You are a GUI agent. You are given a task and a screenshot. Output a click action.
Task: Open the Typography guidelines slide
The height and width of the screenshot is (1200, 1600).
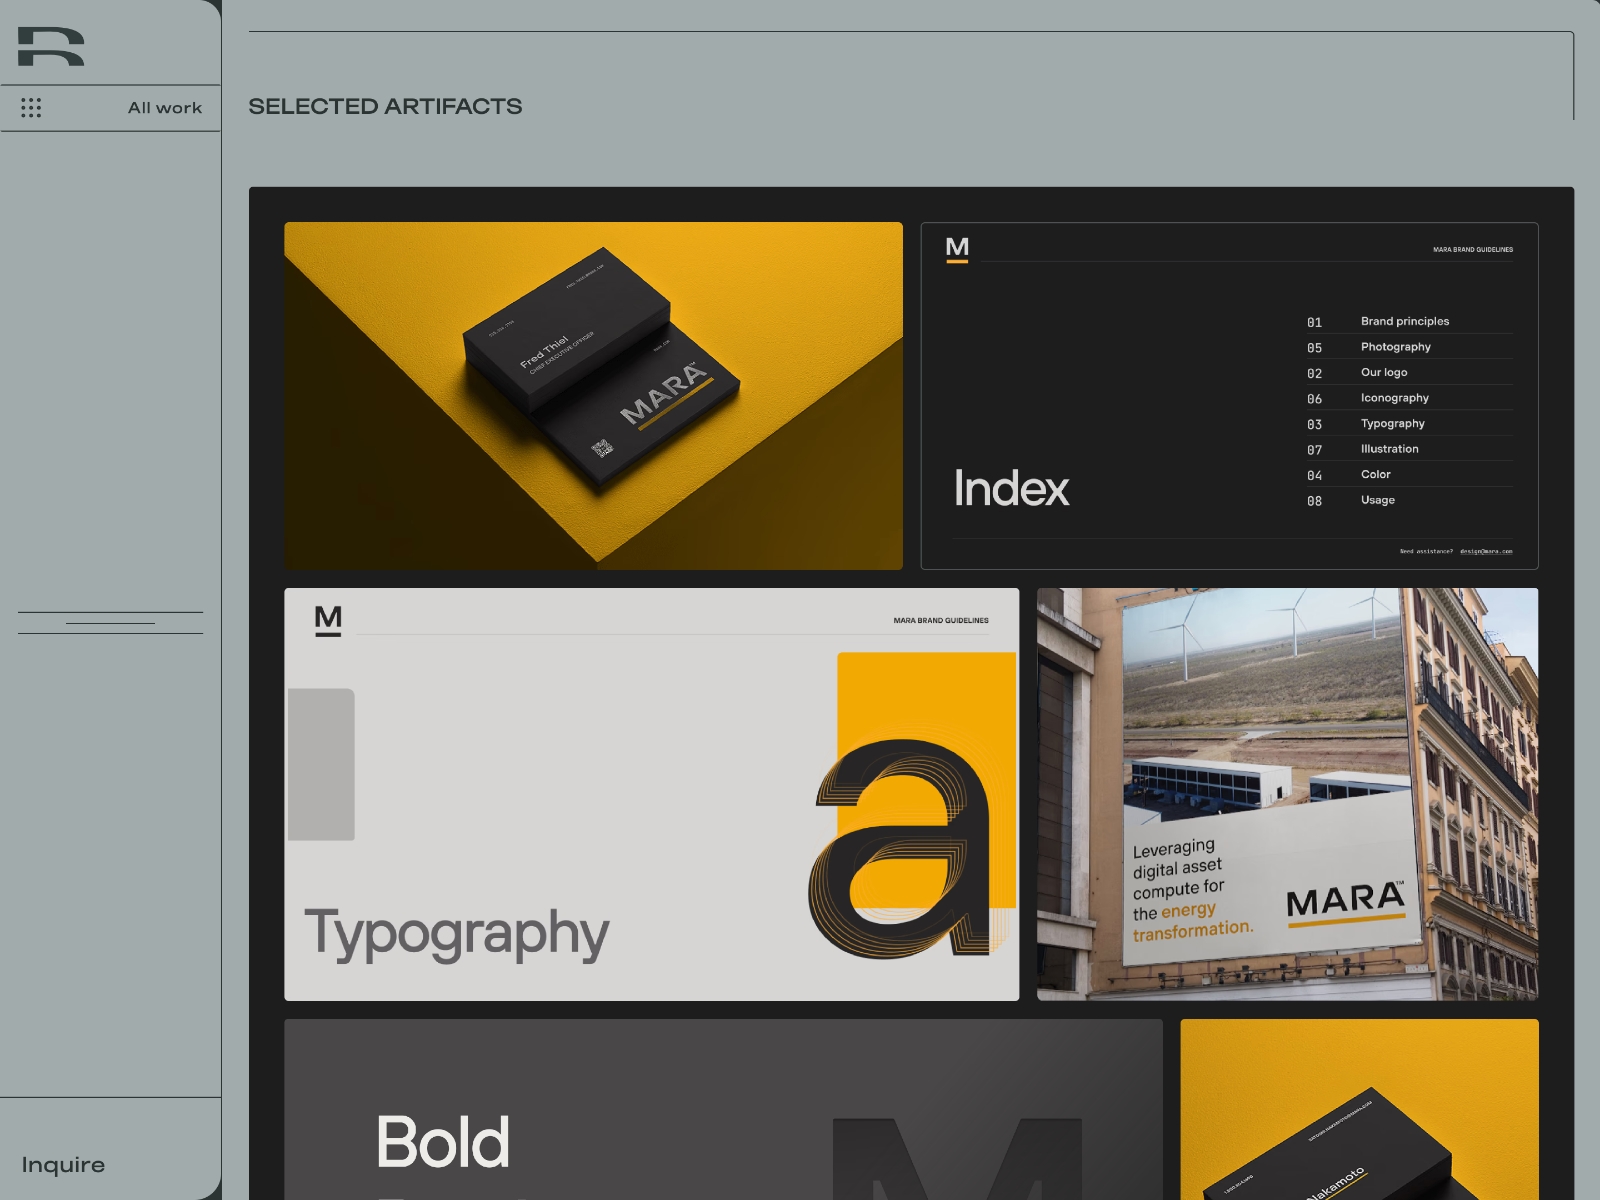coord(652,794)
